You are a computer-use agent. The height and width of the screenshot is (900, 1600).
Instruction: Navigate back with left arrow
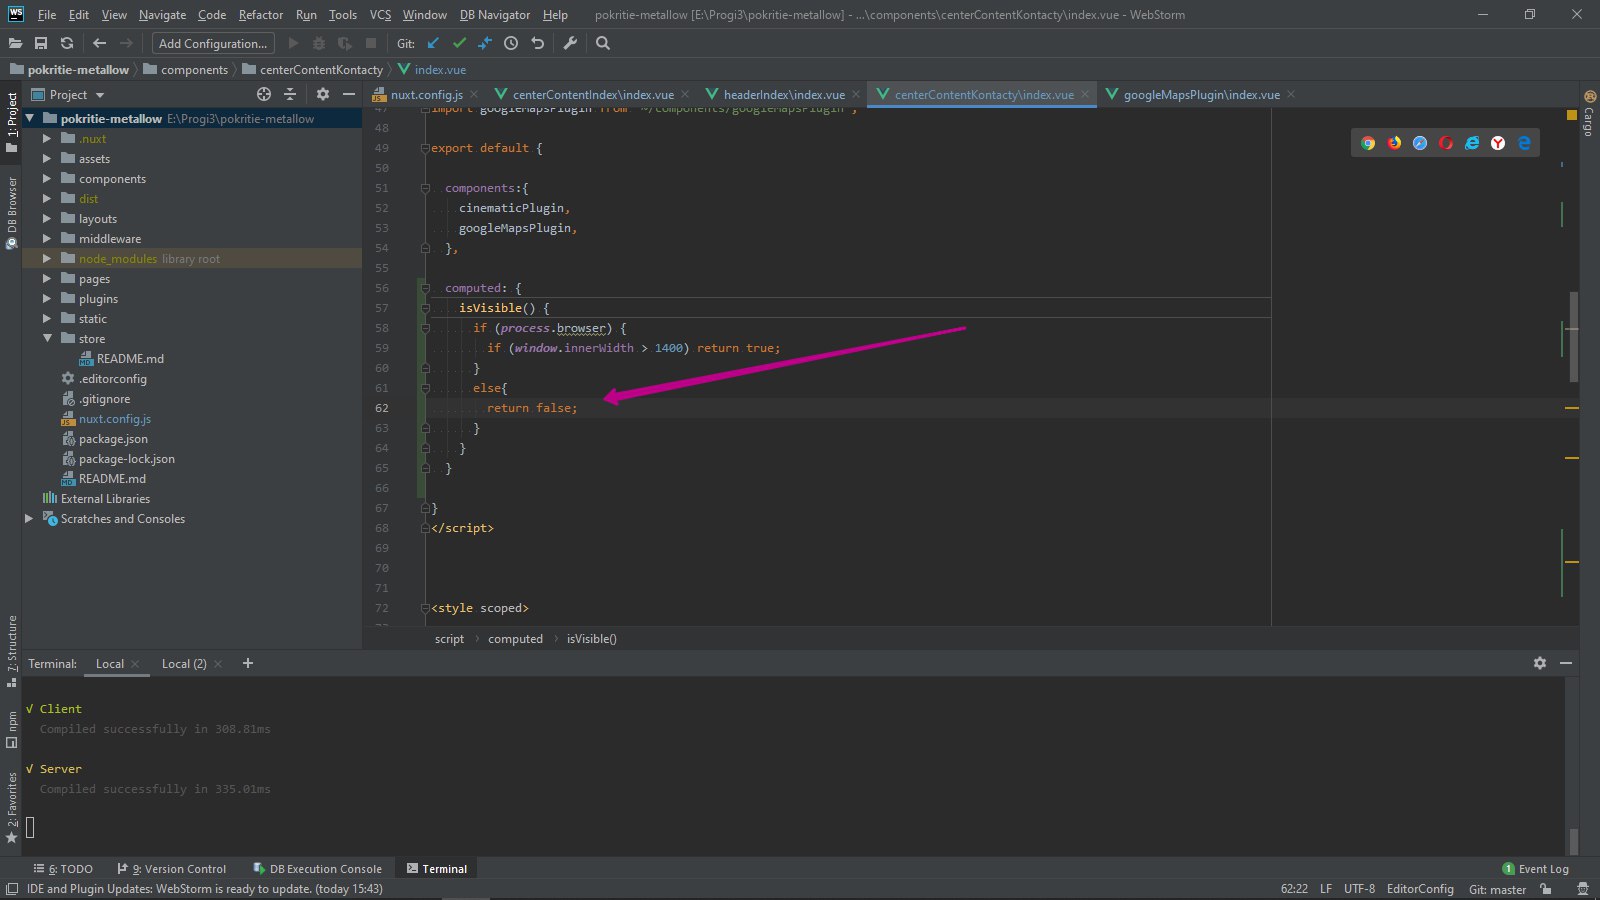(x=99, y=43)
